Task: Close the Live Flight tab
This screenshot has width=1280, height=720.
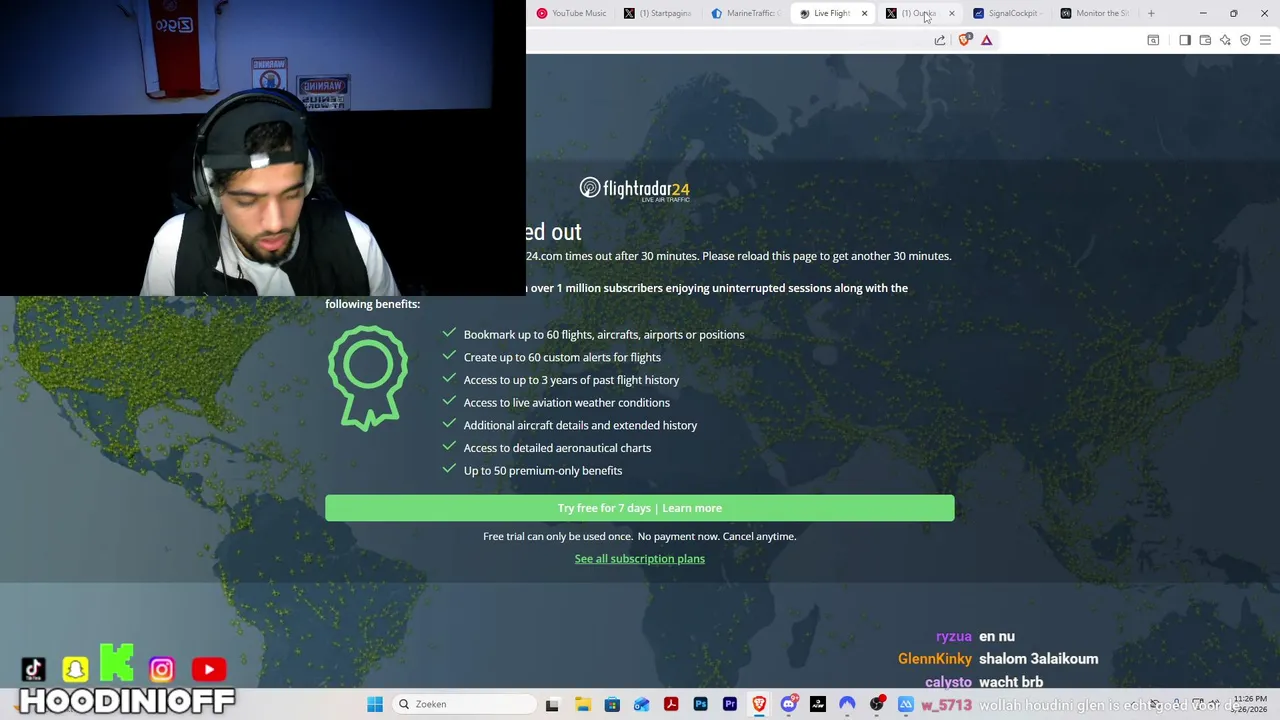Action: 864,13
